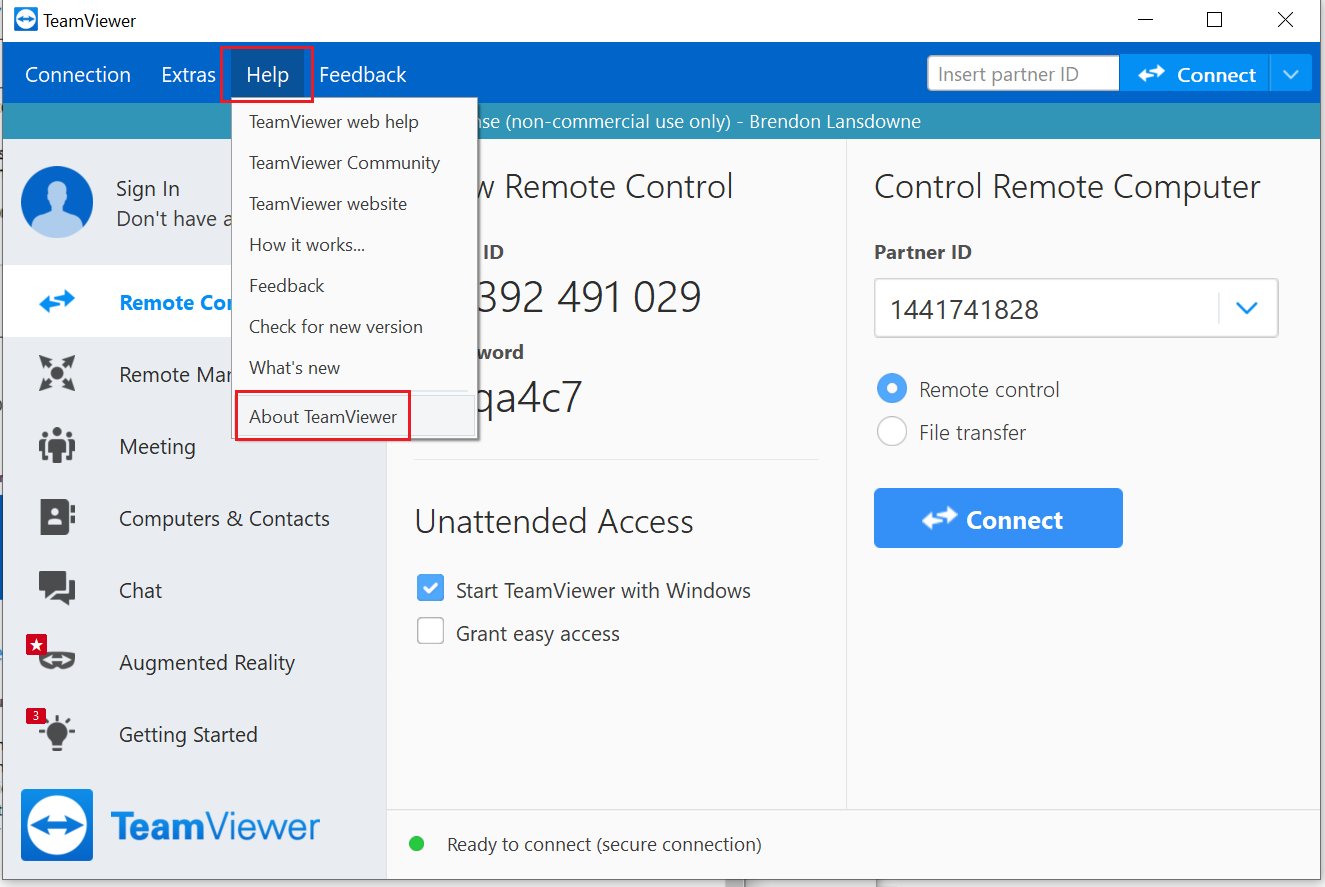Click the user avatar next to Sign In

point(57,202)
